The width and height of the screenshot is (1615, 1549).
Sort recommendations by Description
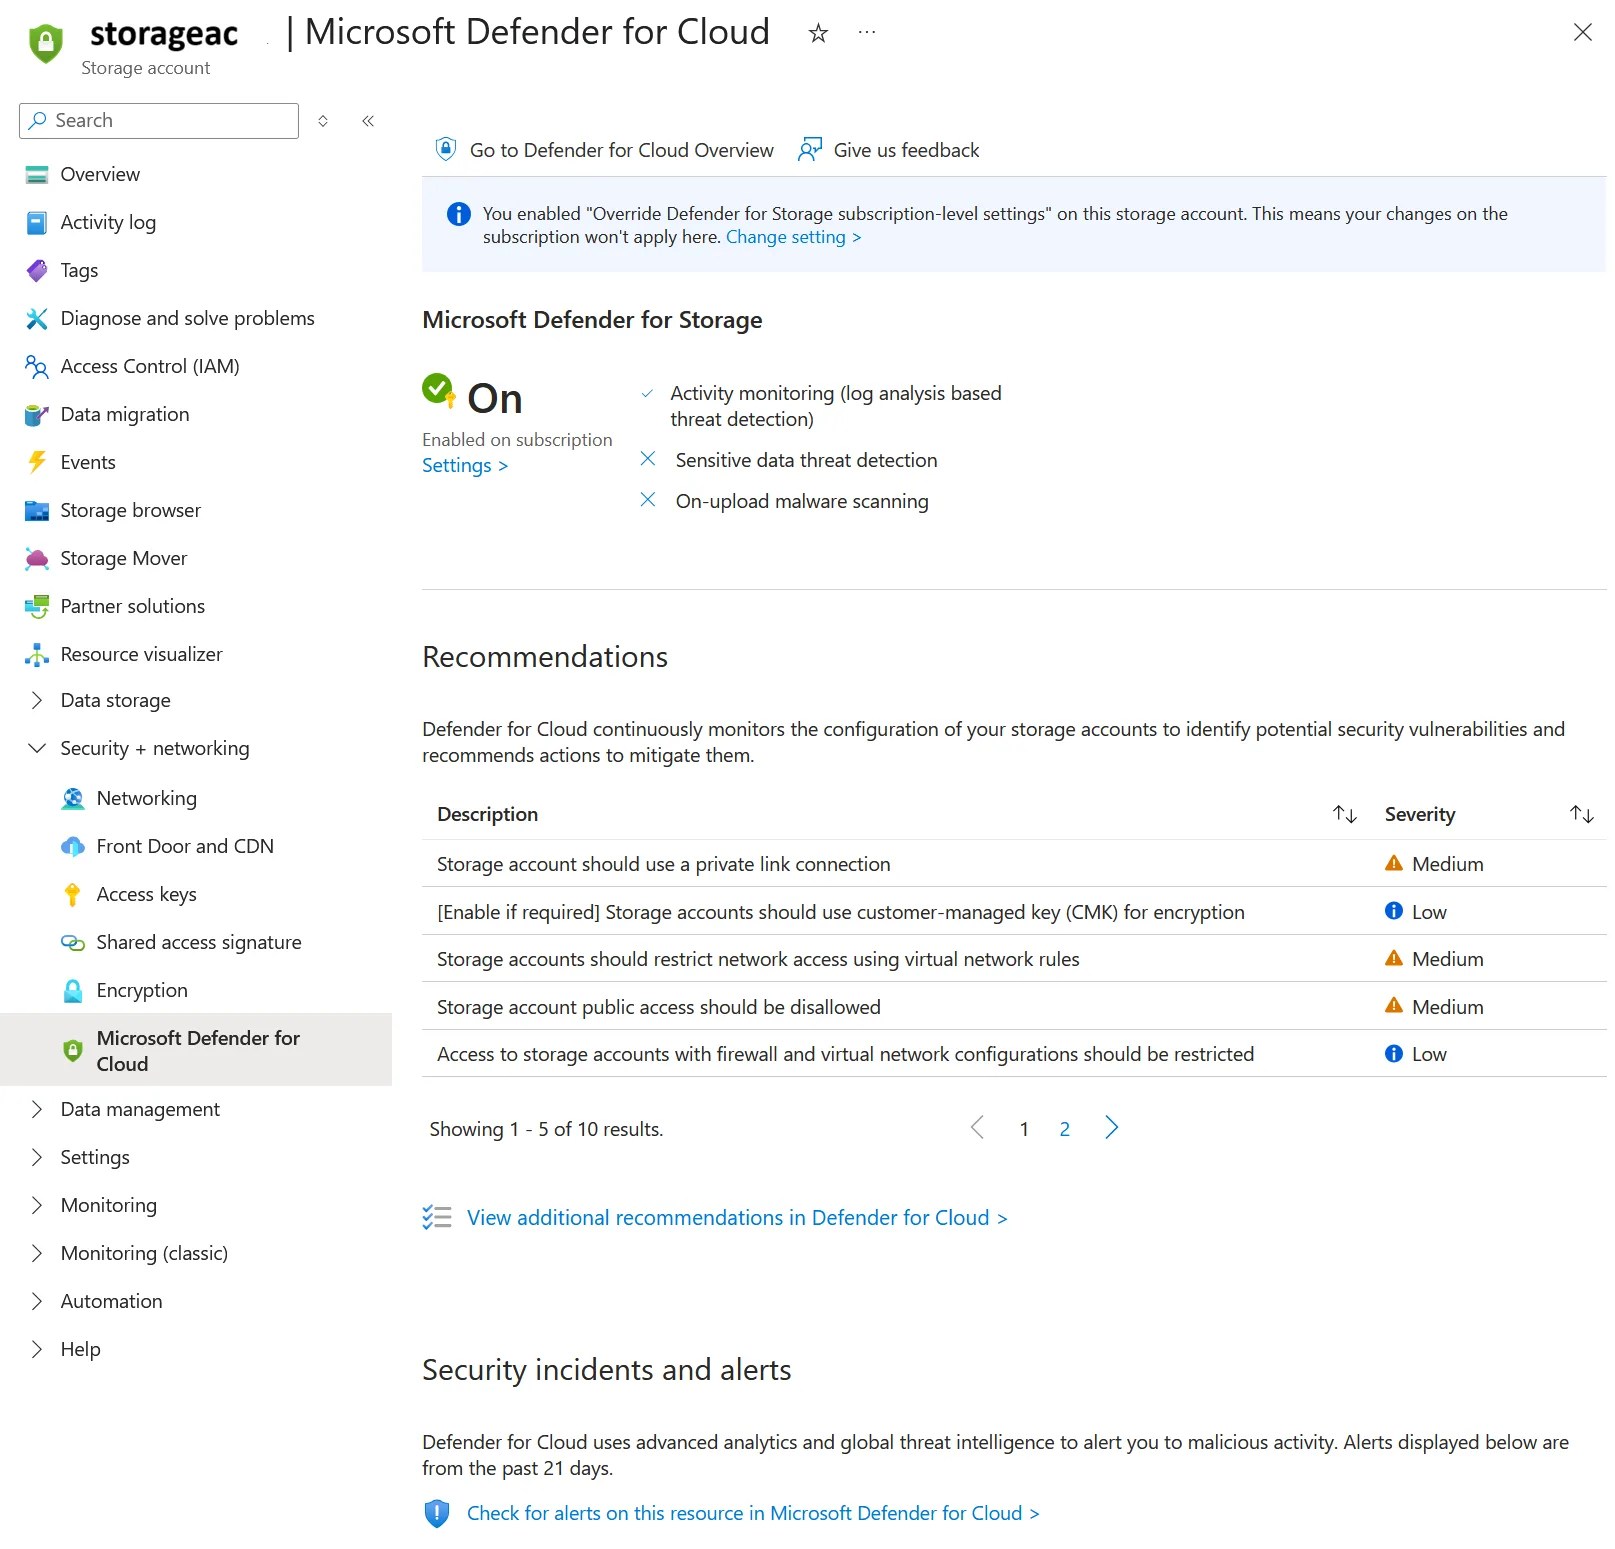point(1345,815)
